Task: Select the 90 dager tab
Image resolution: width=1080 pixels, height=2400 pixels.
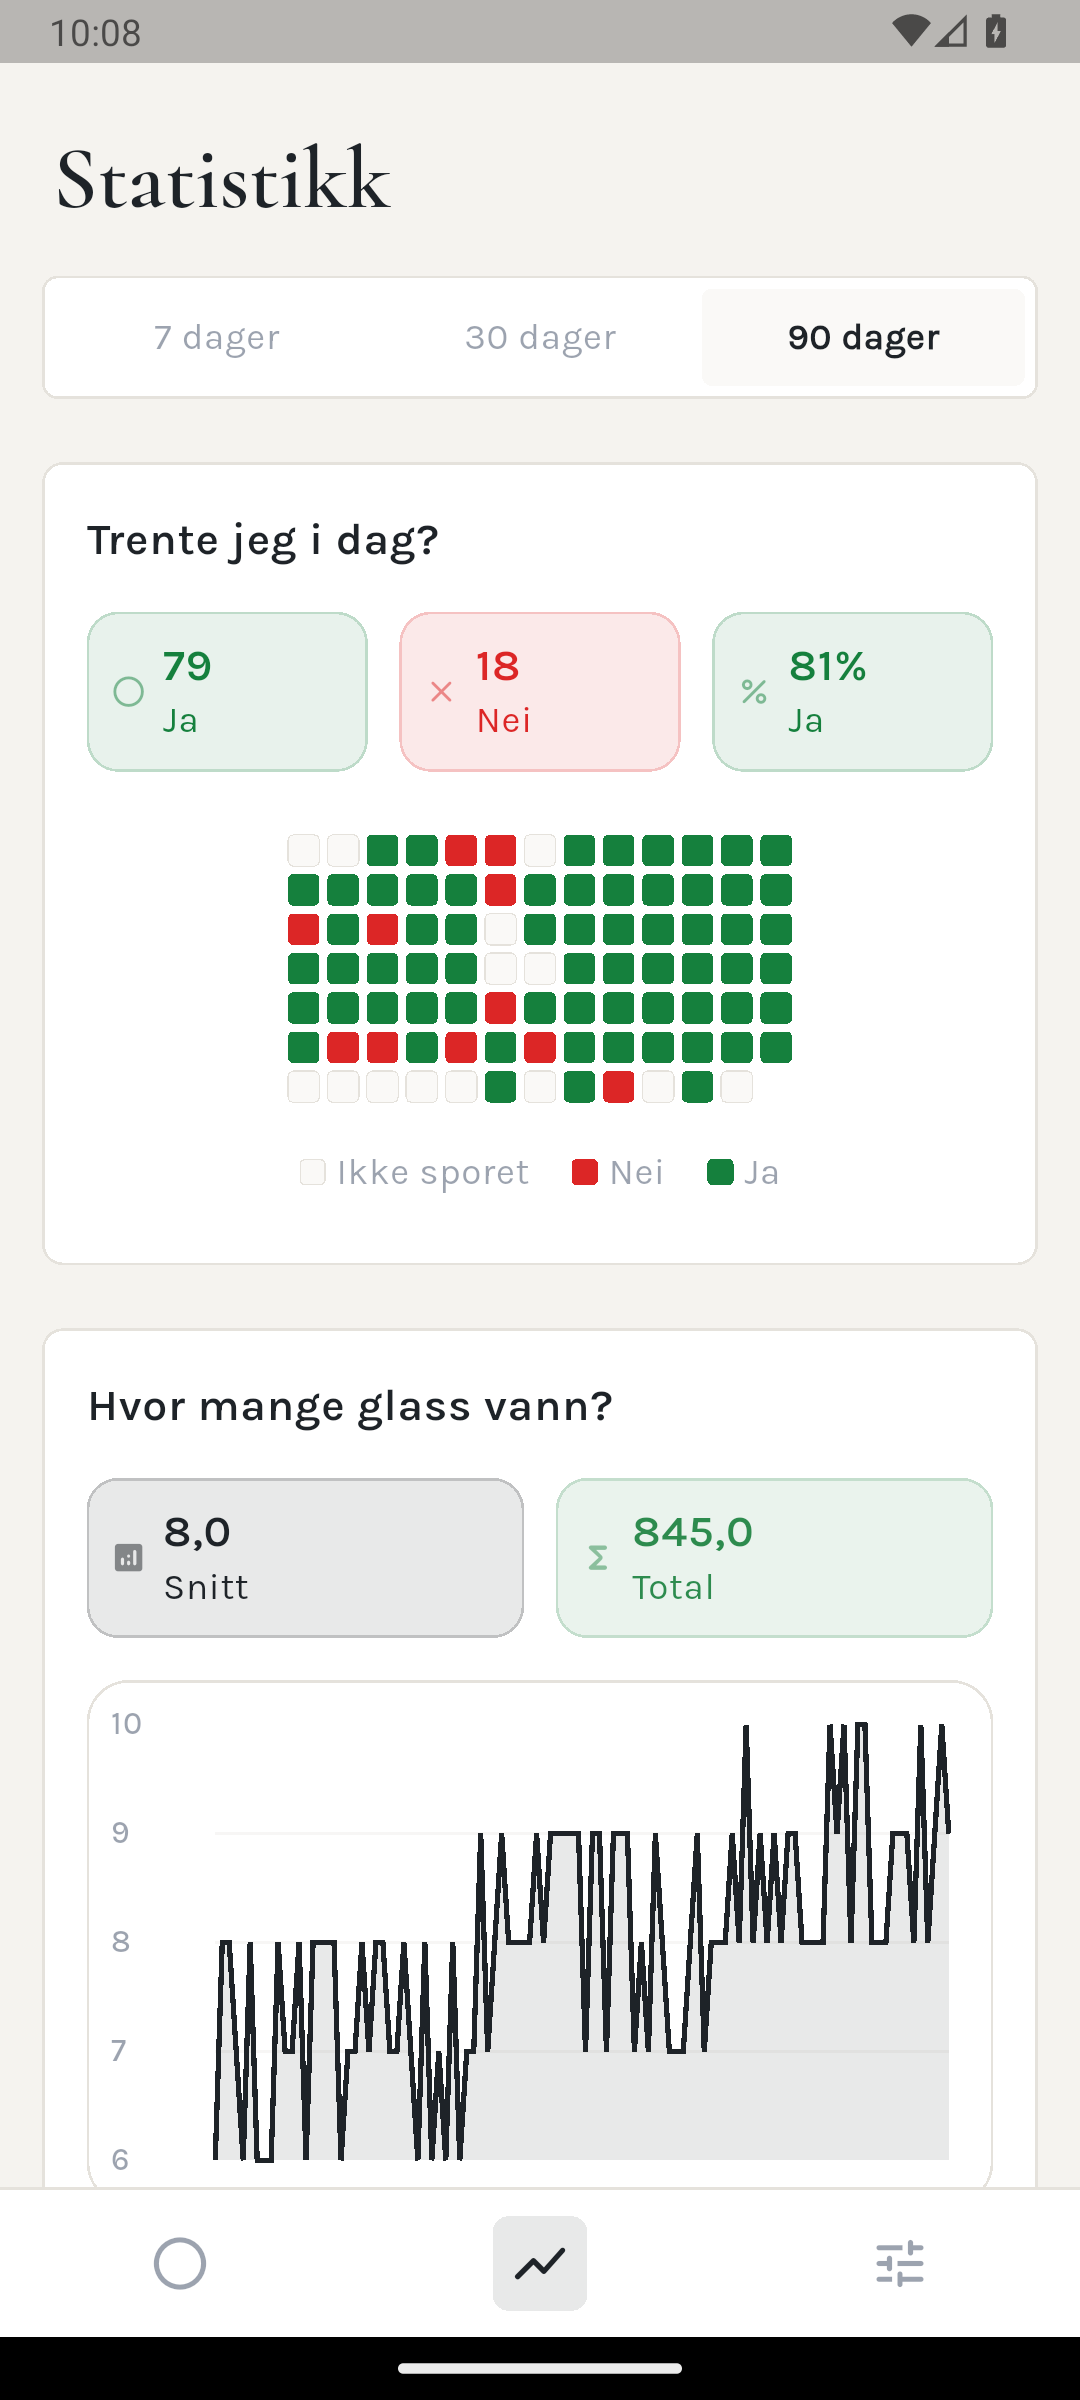Action: tap(863, 338)
